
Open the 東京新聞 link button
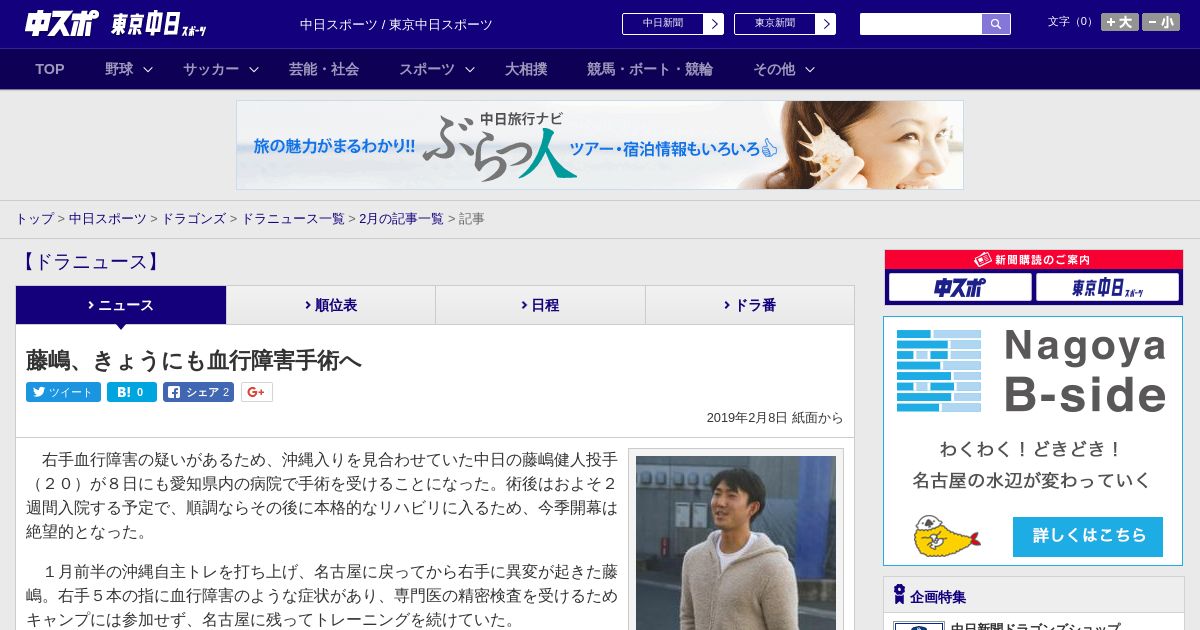[x=775, y=23]
